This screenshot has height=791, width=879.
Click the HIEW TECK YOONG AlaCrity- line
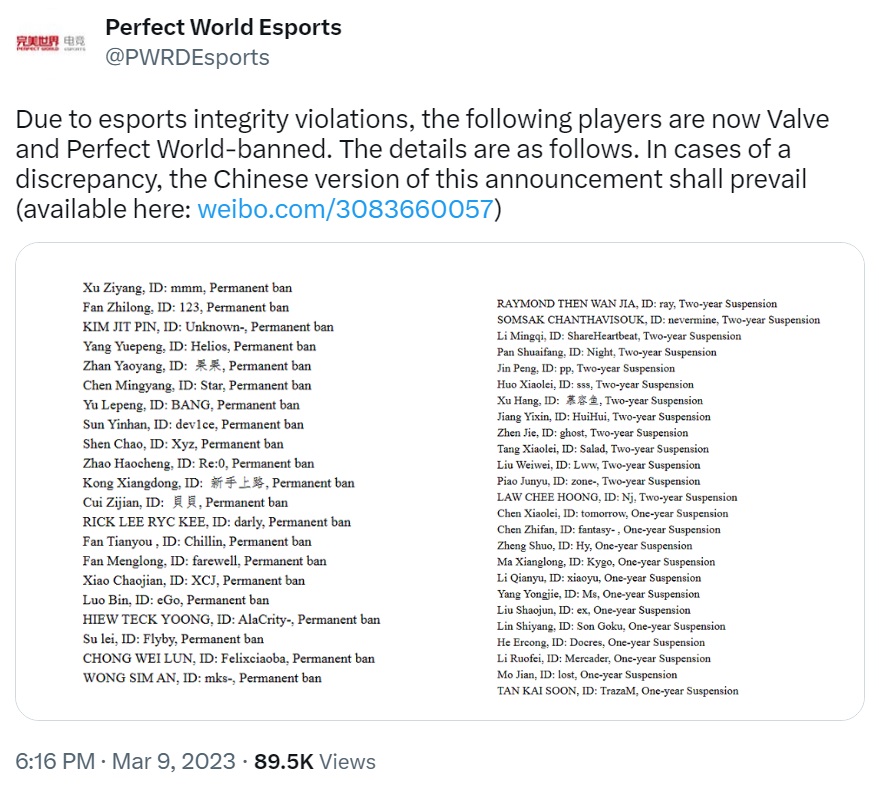231,619
